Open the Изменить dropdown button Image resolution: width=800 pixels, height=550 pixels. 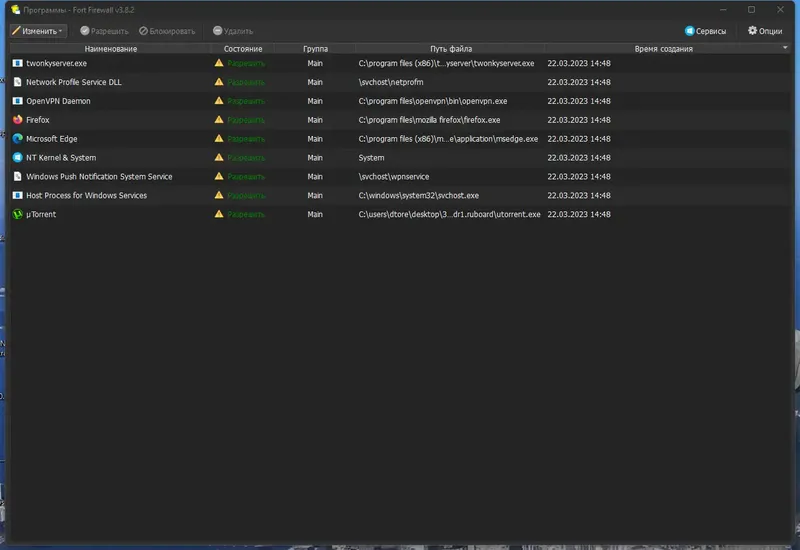(38, 31)
